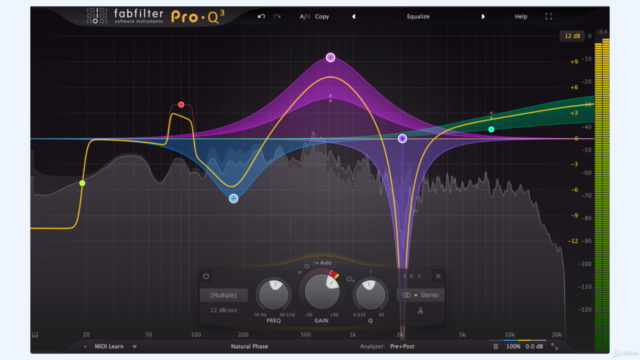The height and width of the screenshot is (360, 640).
Task: Click the Q knob
Action: click(370, 294)
